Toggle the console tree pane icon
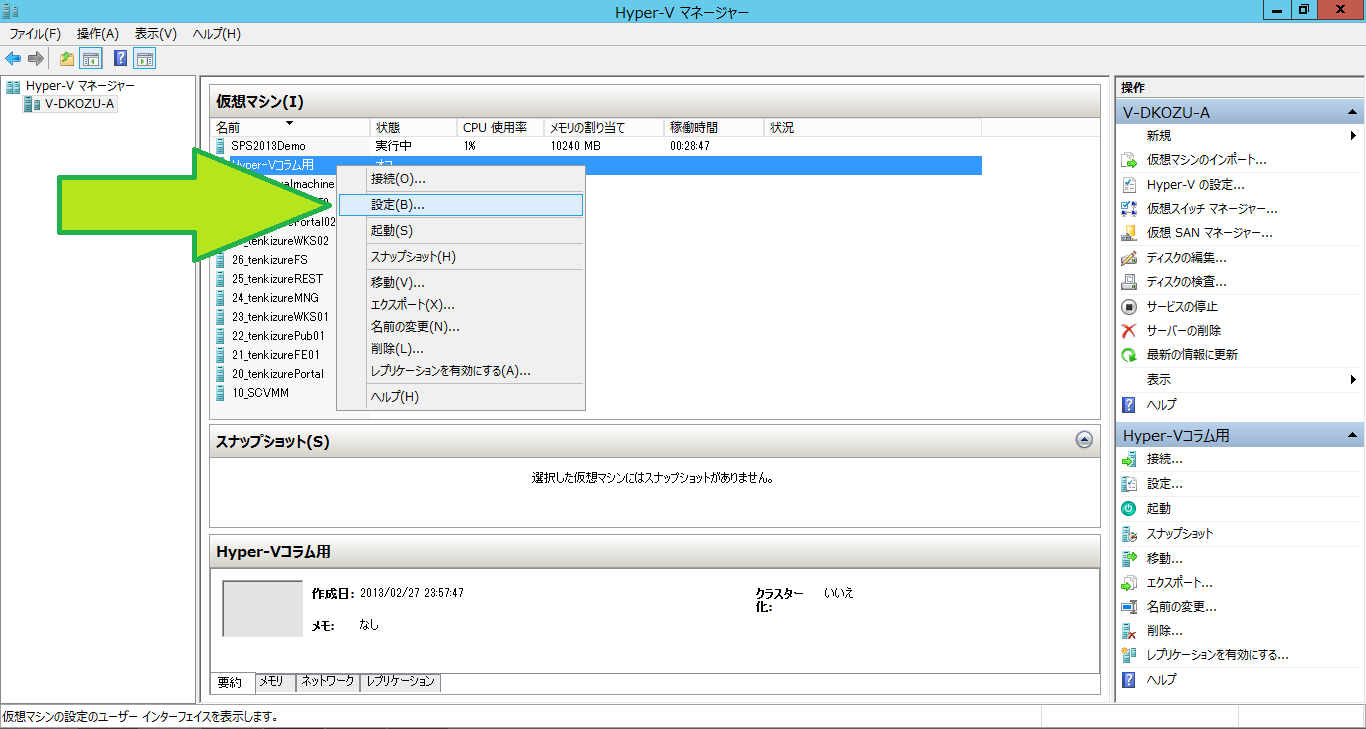The image size is (1366, 729). (x=91, y=59)
